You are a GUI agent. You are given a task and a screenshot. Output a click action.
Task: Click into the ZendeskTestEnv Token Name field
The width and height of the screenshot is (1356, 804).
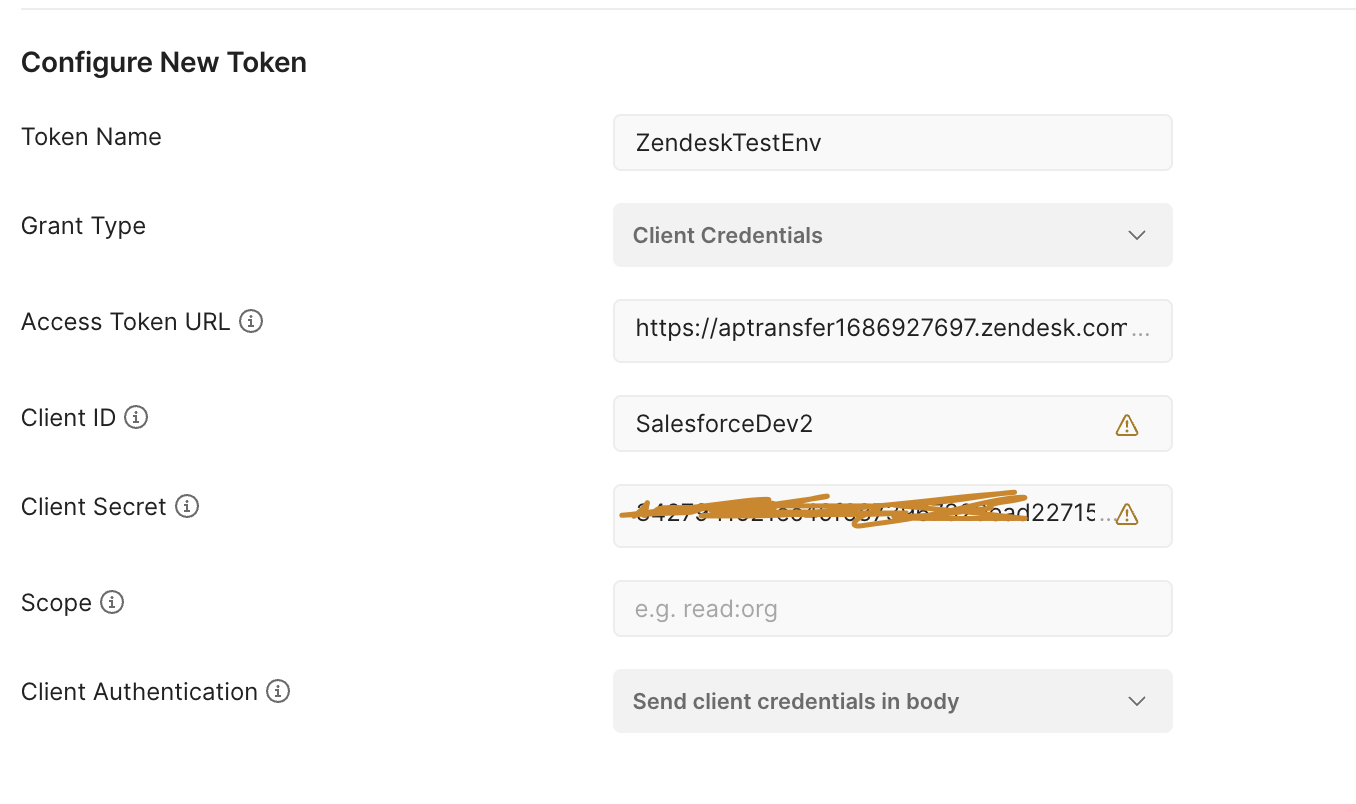click(x=891, y=143)
